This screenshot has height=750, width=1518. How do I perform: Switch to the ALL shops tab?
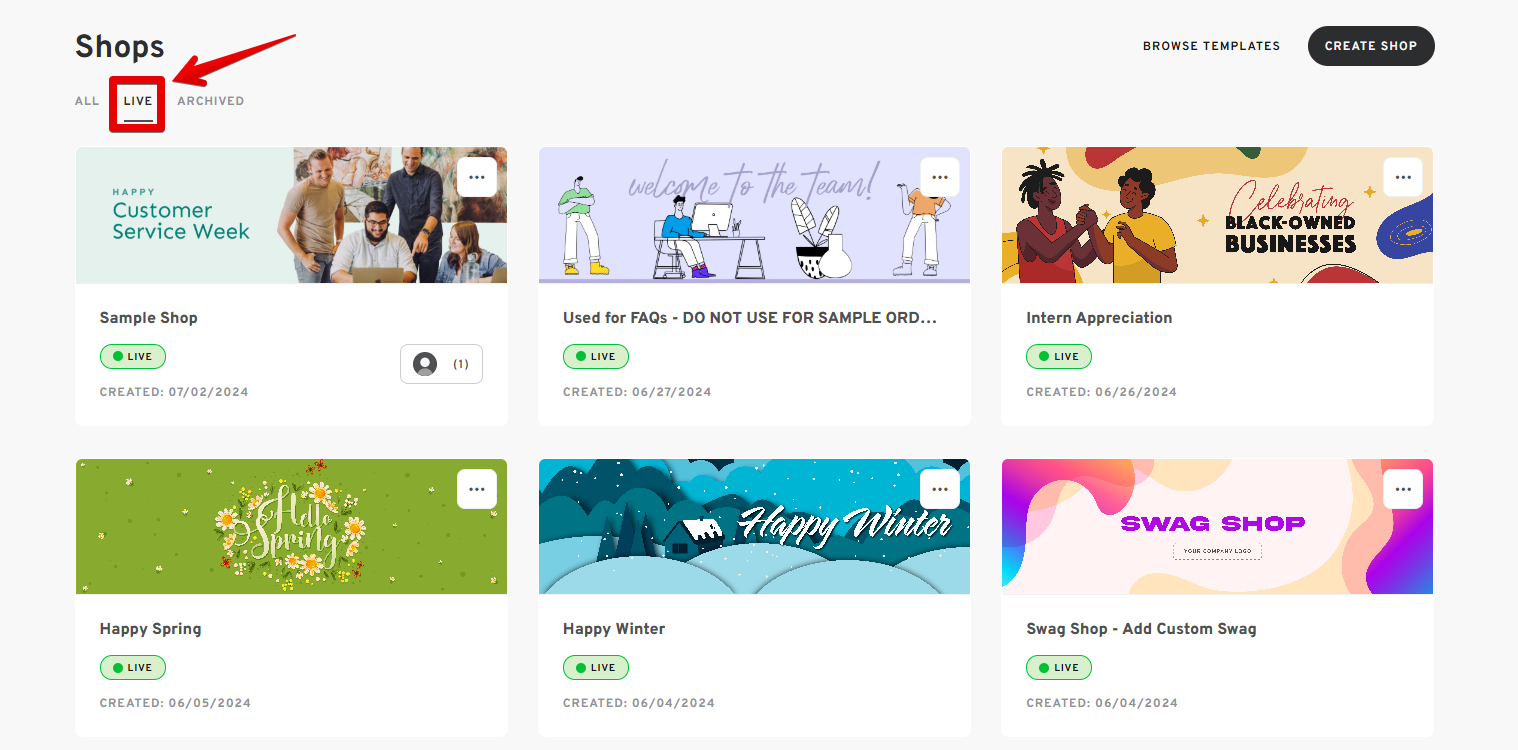pyautogui.click(x=87, y=101)
